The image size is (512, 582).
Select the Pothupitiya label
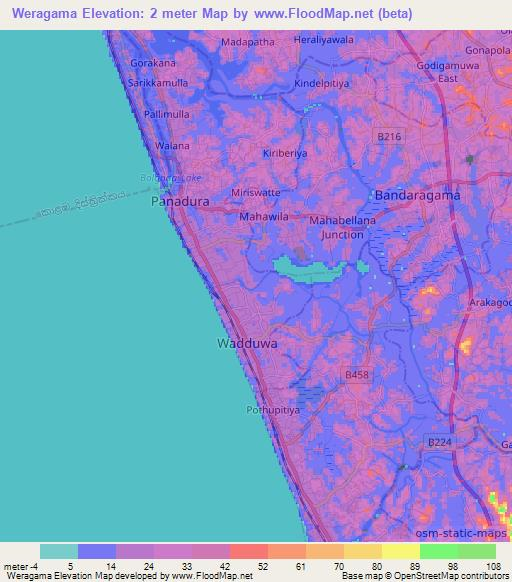coord(273,410)
